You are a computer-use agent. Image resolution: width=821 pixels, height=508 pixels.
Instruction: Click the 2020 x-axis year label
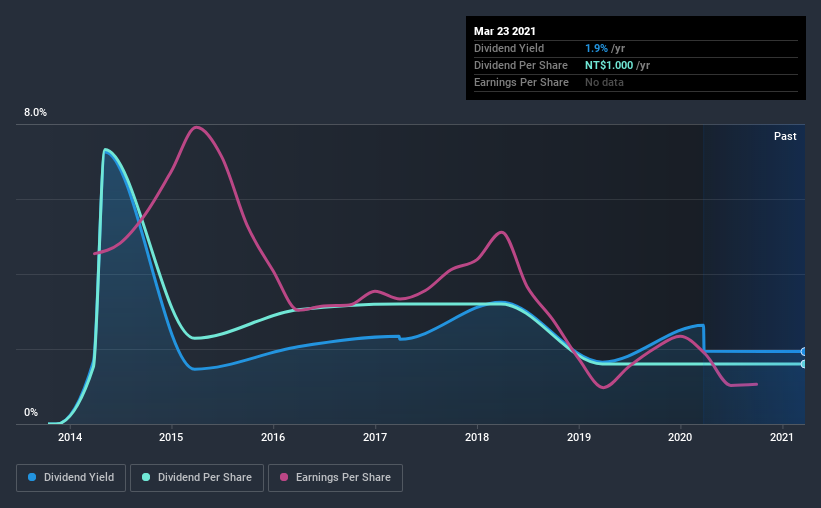tap(680, 437)
